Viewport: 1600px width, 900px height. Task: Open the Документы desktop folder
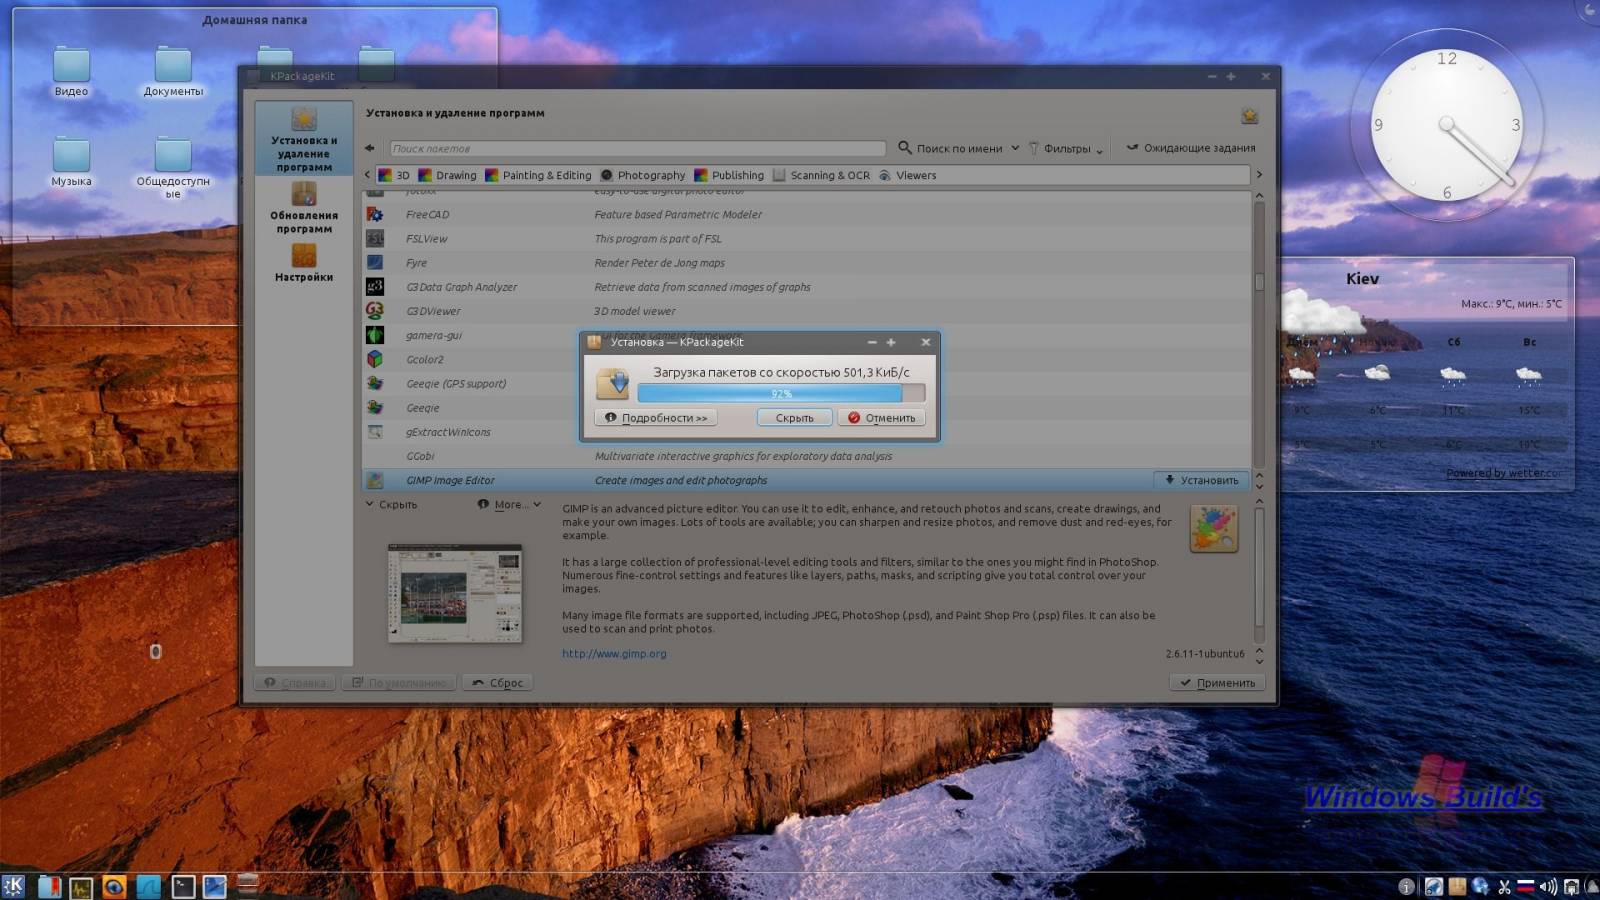[x=173, y=73]
